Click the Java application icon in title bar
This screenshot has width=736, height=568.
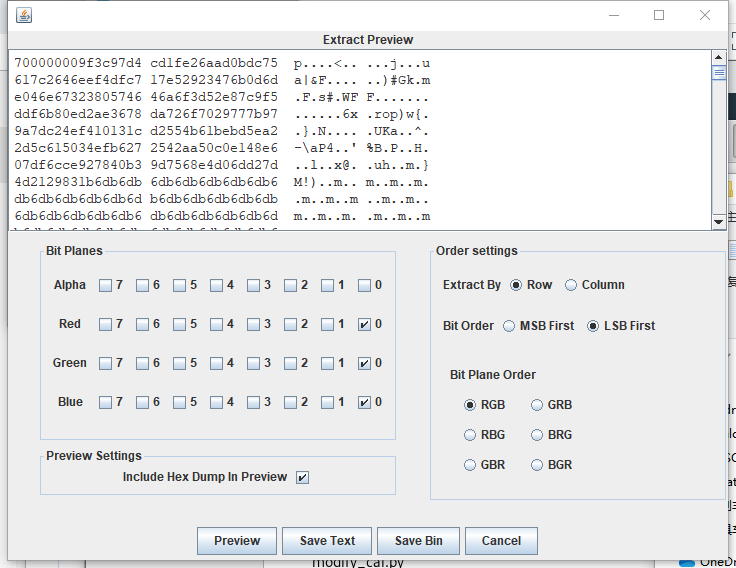point(24,15)
